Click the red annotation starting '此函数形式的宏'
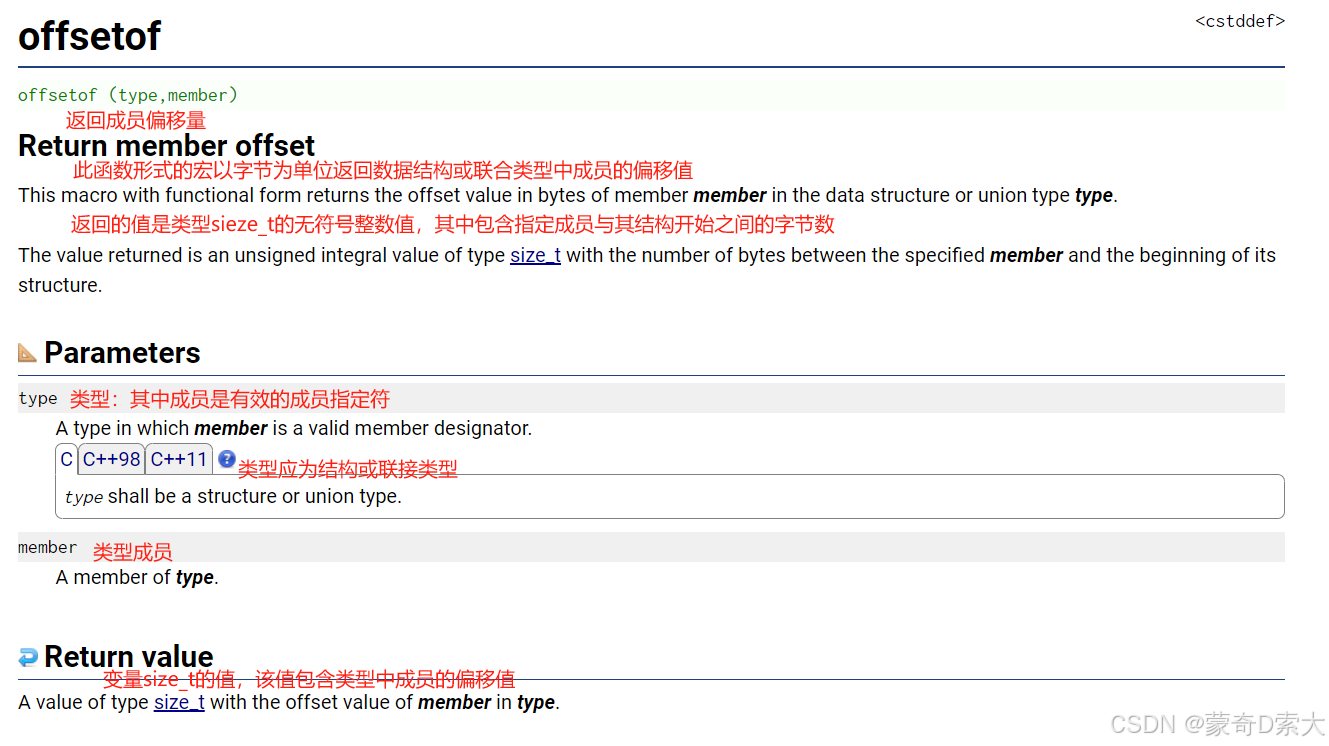1329x746 pixels. point(383,170)
